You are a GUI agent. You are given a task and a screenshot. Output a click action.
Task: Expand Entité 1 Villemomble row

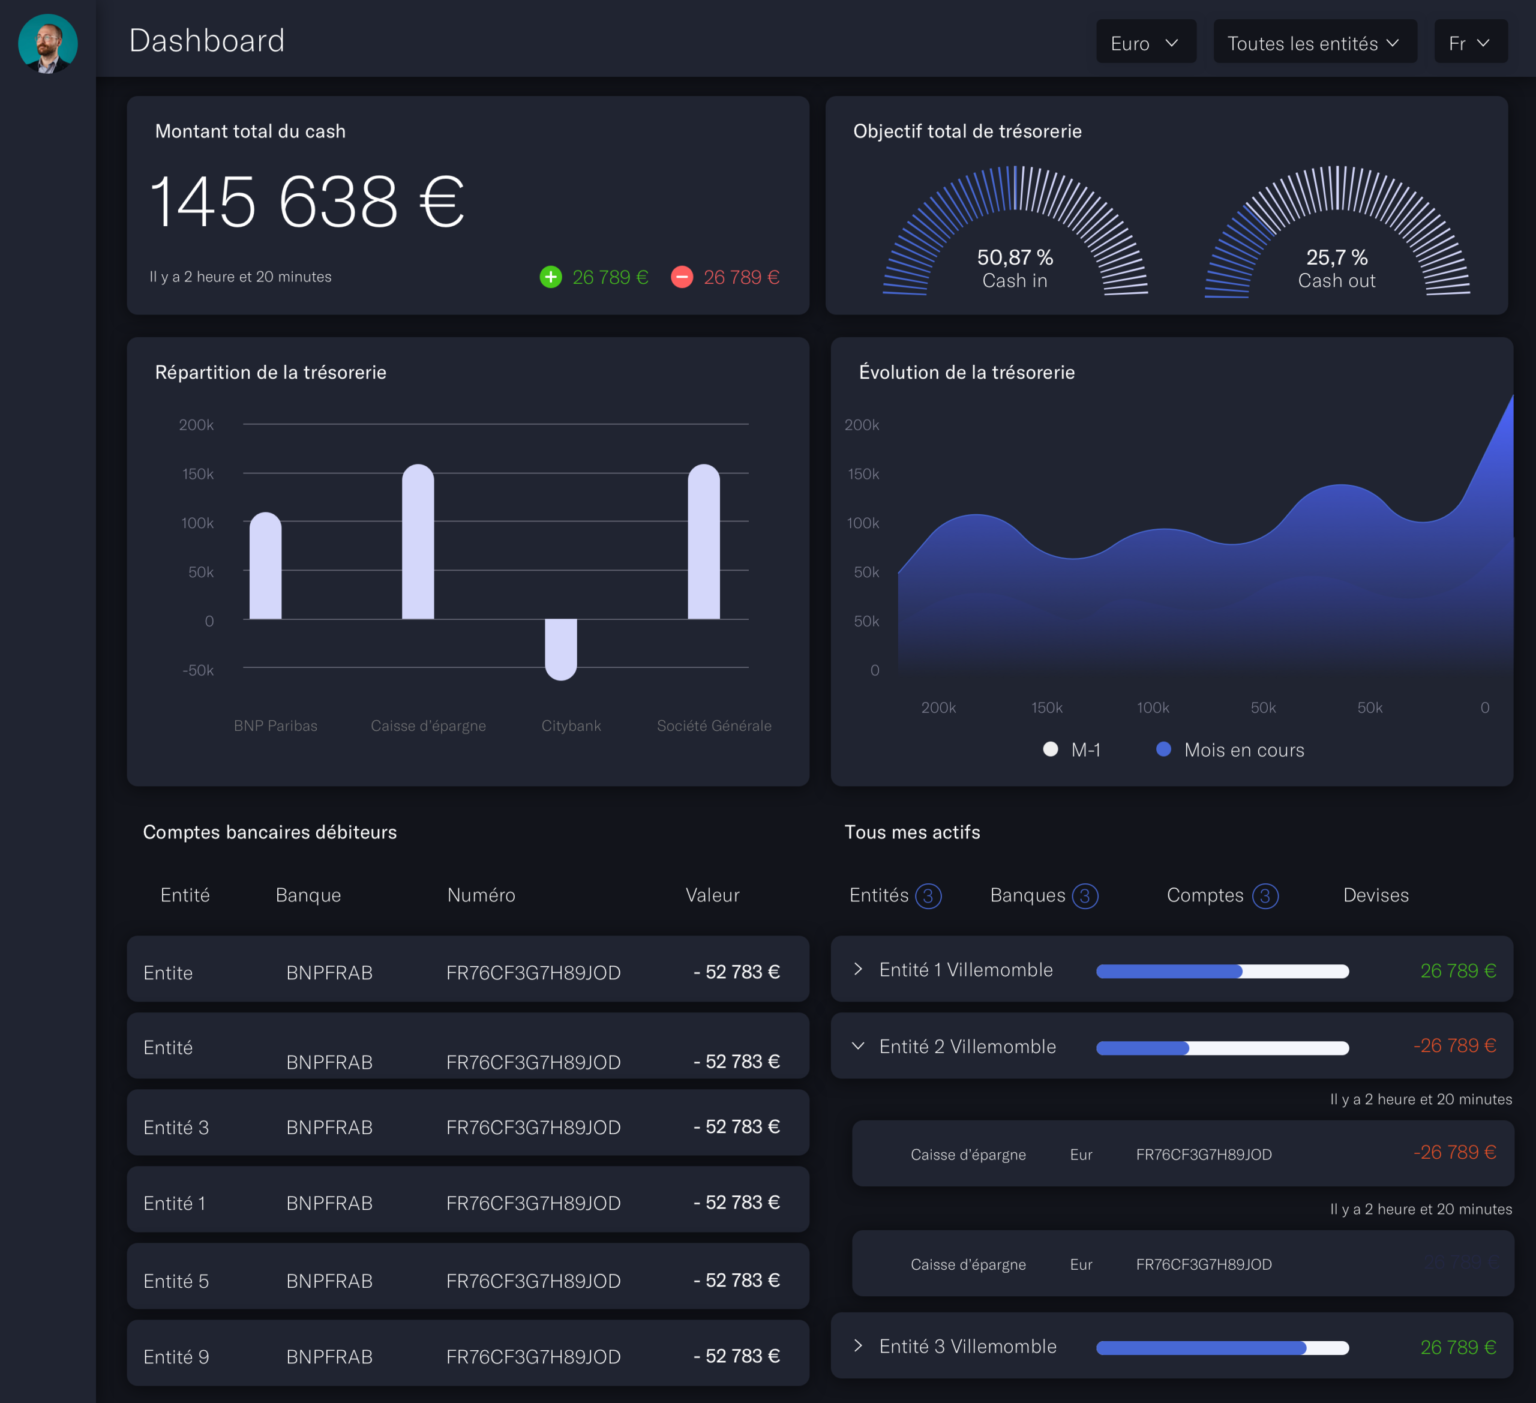pyautogui.click(x=858, y=969)
